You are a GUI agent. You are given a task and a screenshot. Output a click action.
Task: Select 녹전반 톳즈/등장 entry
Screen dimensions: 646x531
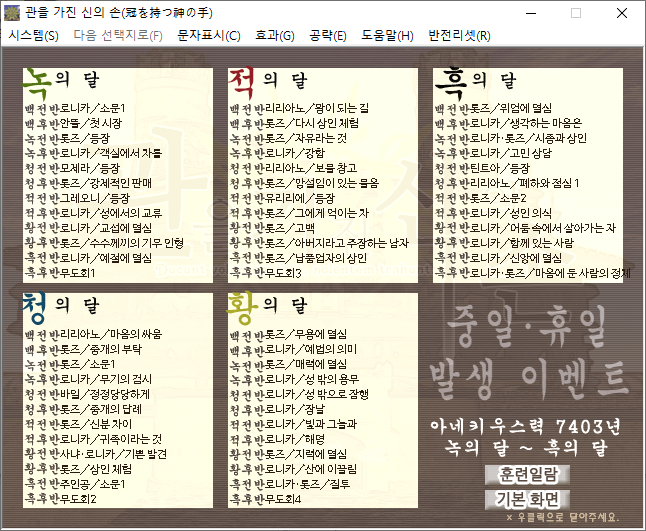67,138
